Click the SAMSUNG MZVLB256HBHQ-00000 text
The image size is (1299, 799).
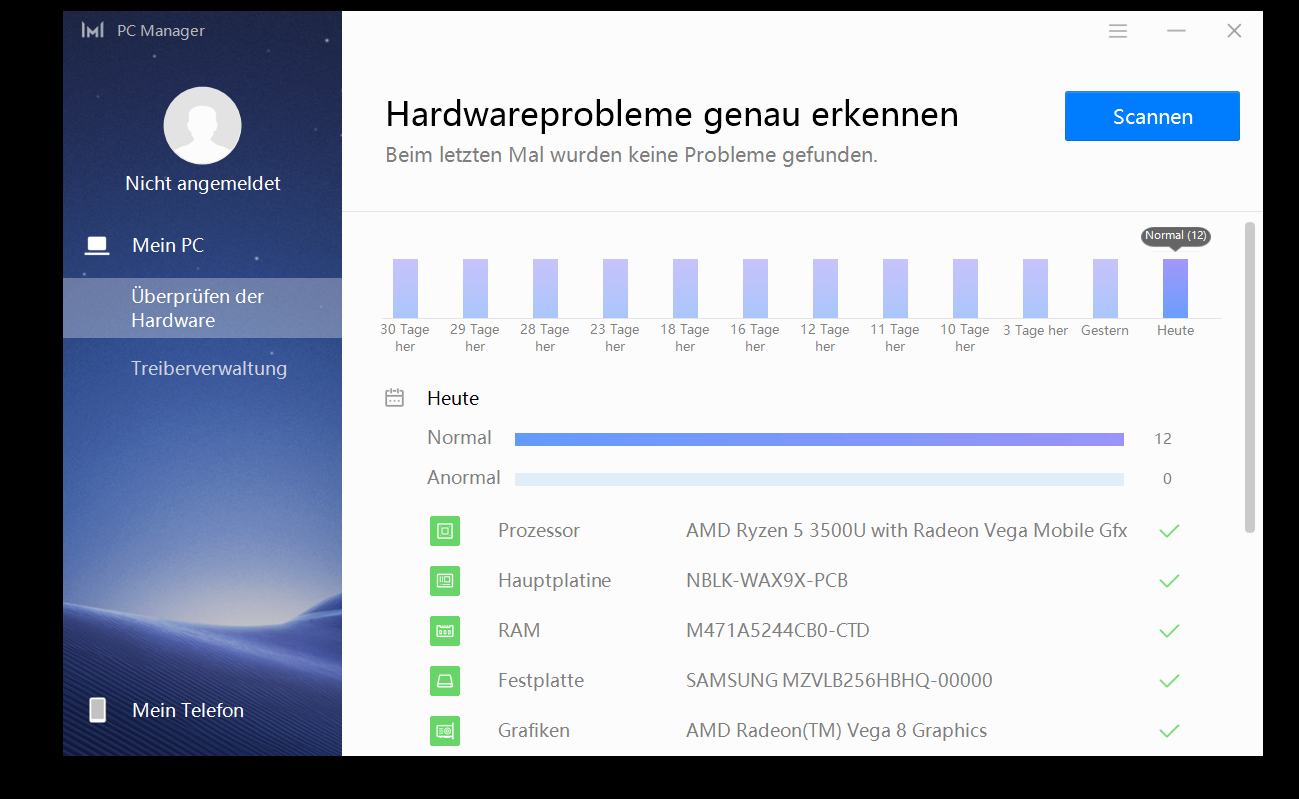839,681
